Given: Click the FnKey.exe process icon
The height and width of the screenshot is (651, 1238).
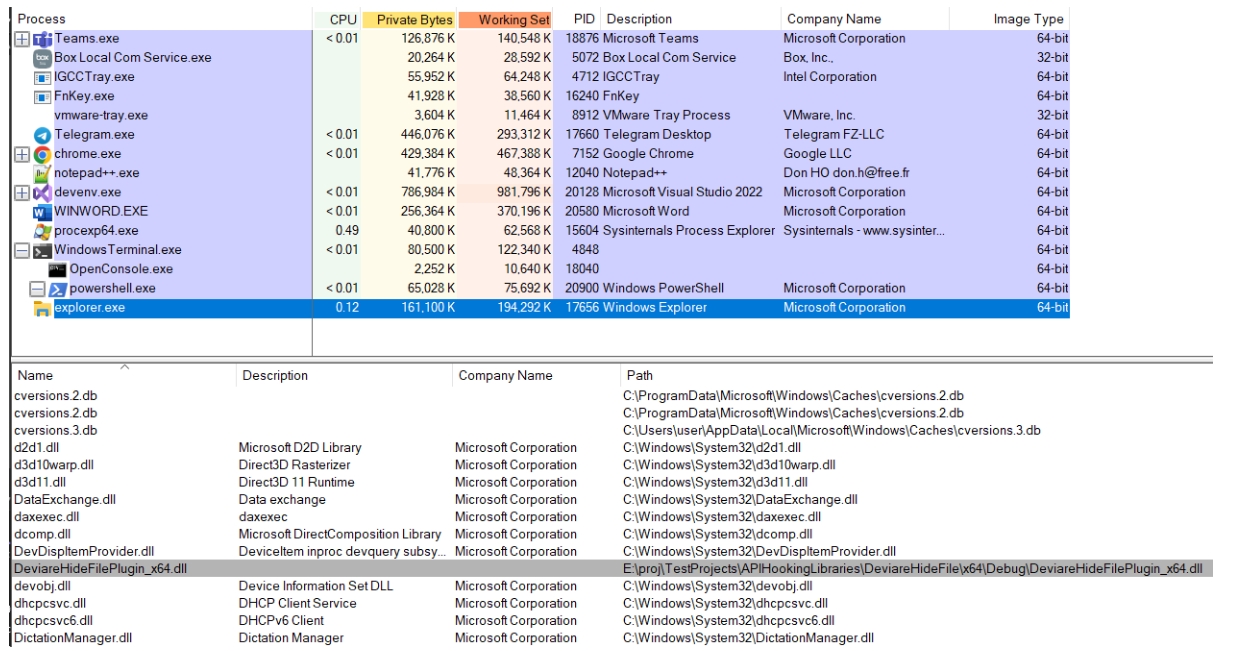Looking at the screenshot, I should pyautogui.click(x=42, y=96).
